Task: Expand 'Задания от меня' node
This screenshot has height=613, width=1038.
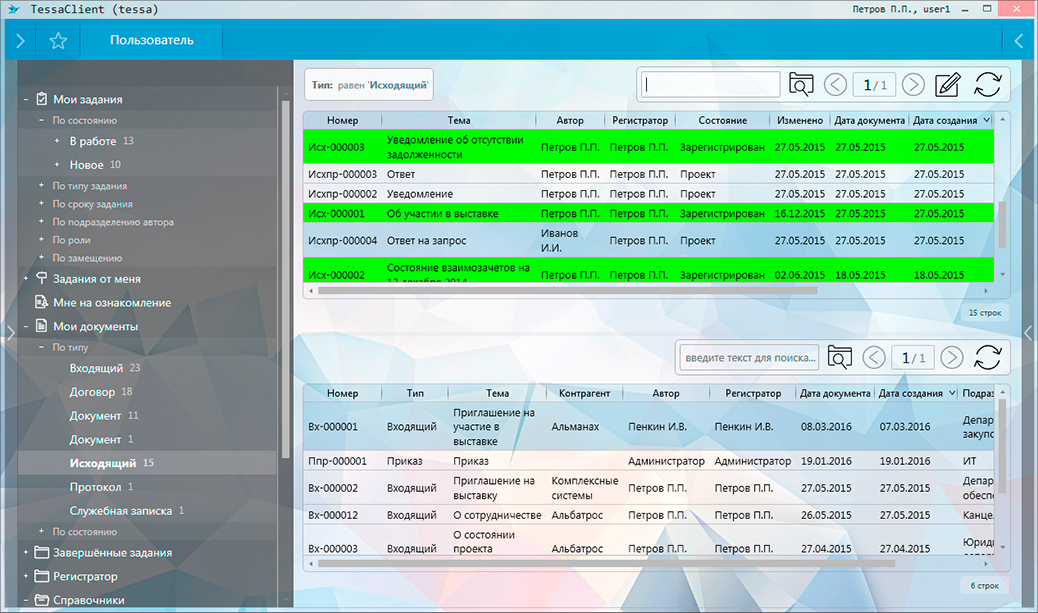Action: 26,280
